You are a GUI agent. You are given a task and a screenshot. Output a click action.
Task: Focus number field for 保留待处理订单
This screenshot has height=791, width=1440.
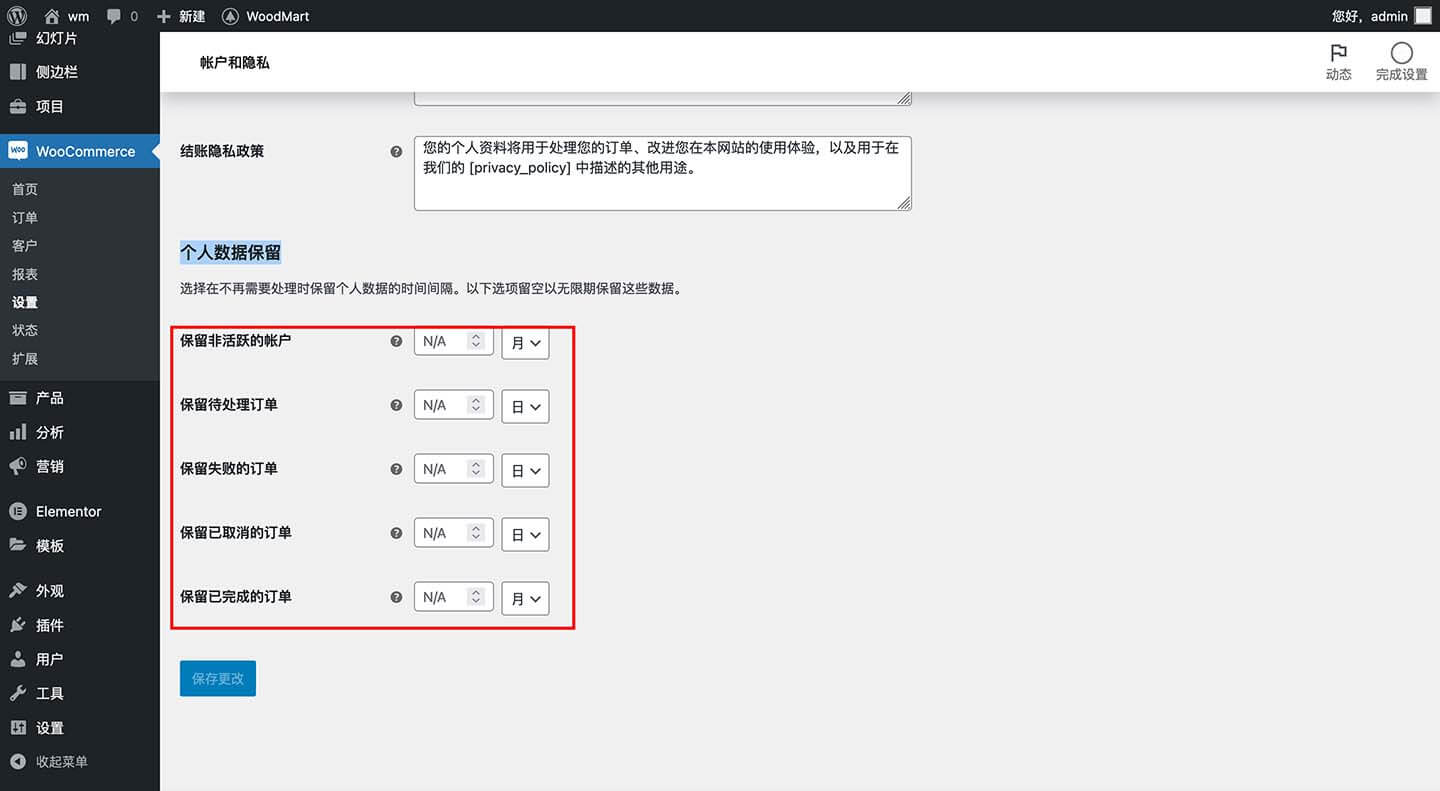tap(454, 405)
